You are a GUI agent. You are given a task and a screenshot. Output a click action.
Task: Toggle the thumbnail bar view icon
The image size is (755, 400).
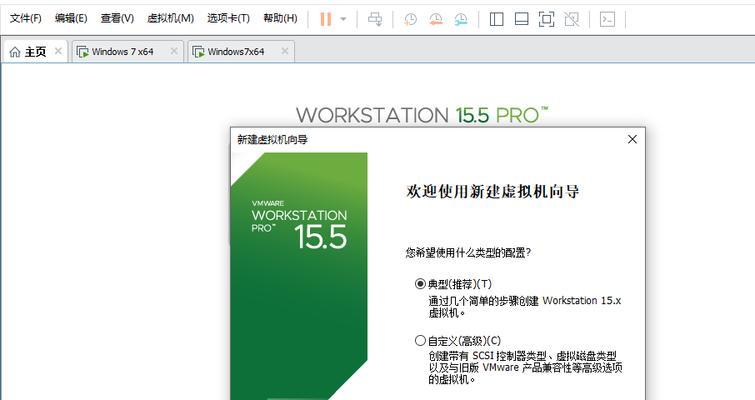(x=521, y=19)
